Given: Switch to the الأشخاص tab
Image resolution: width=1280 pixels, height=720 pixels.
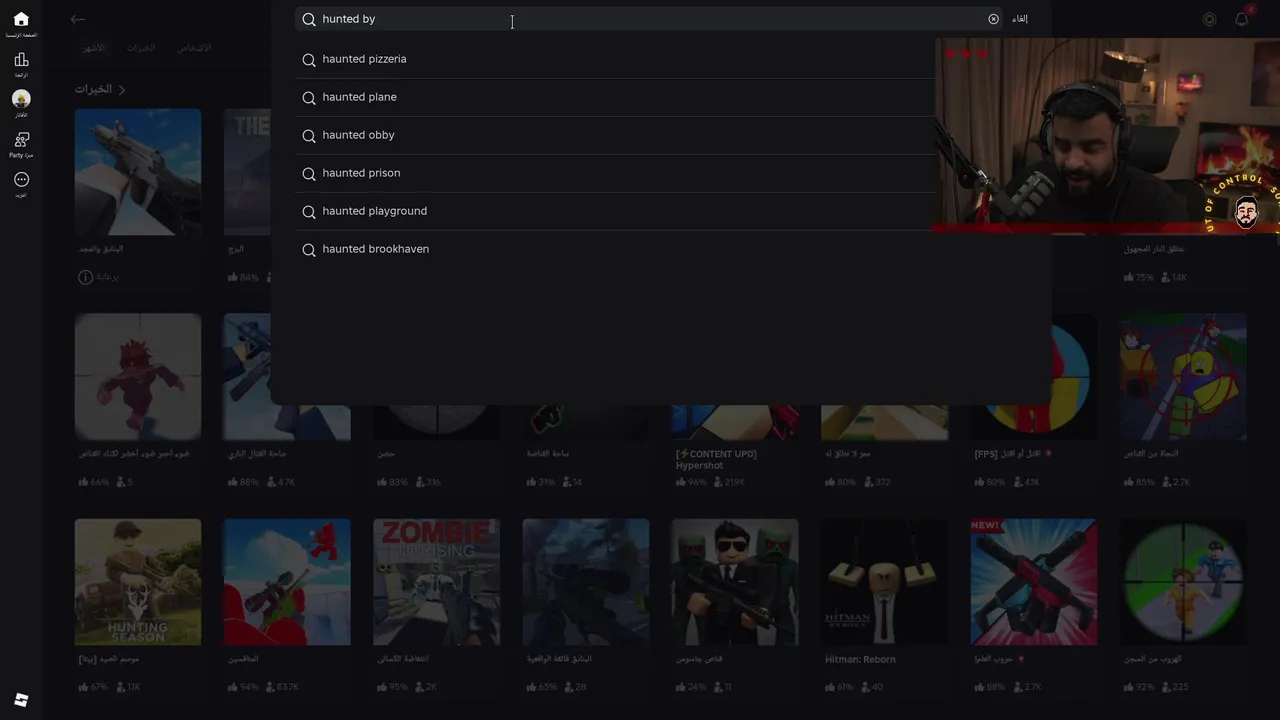Looking at the screenshot, I should 194,48.
